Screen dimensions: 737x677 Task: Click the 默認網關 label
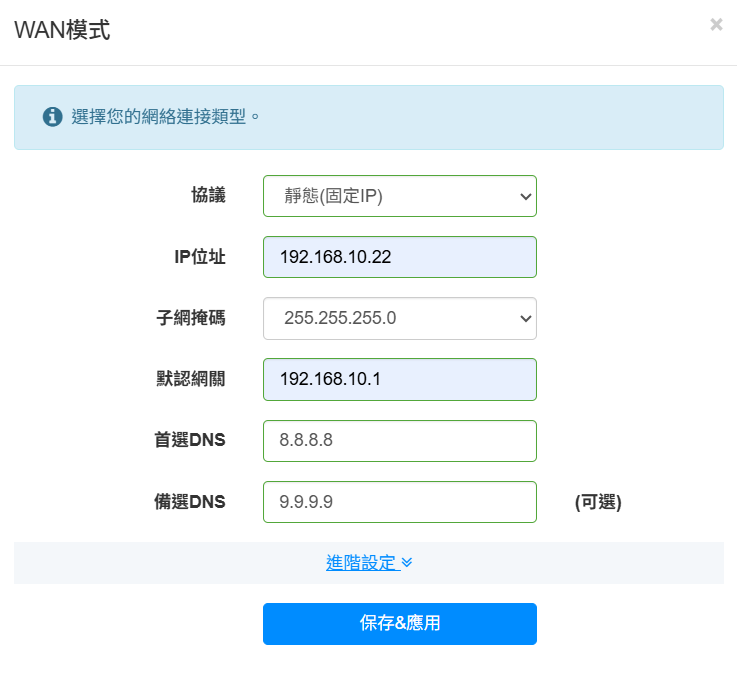pyautogui.click(x=191, y=379)
